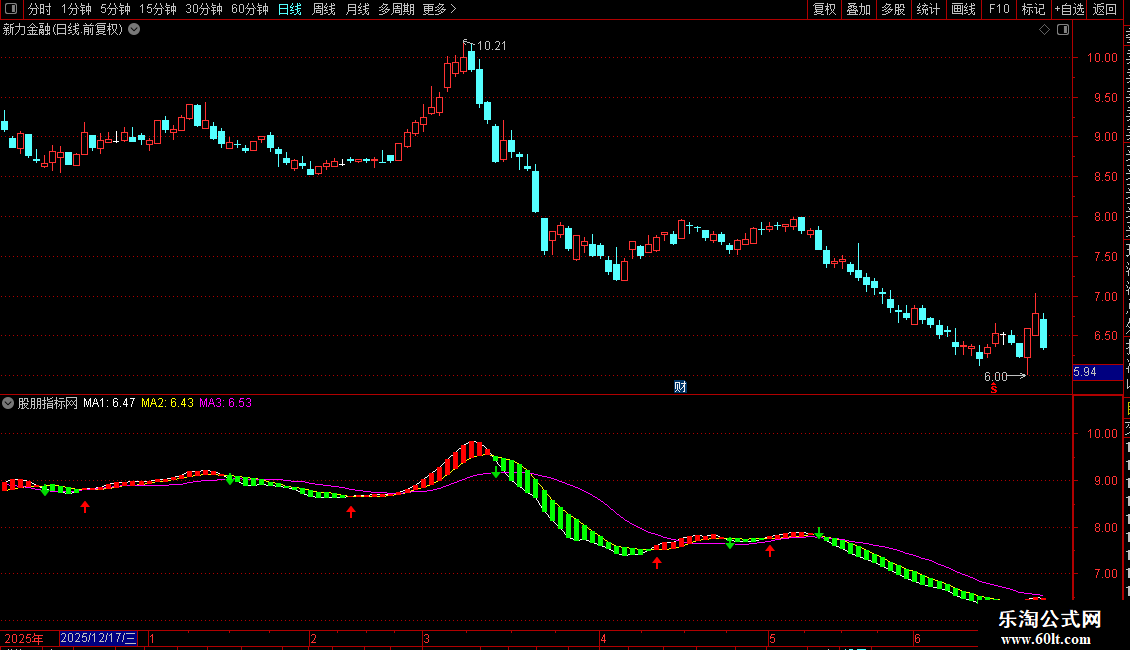
Task: Switch to 分时 intraday view
Action: pos(40,9)
